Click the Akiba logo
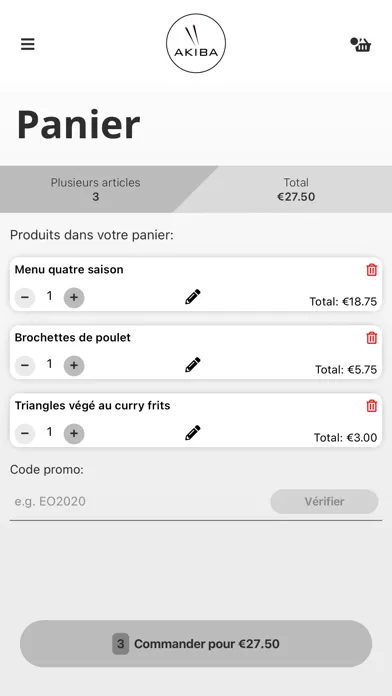 (x=196, y=43)
